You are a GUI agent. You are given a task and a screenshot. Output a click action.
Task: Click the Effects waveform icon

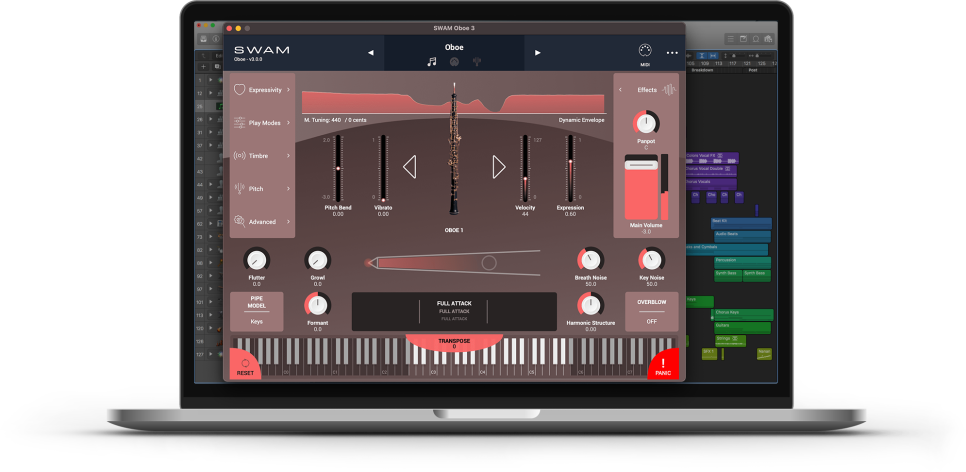click(x=669, y=90)
